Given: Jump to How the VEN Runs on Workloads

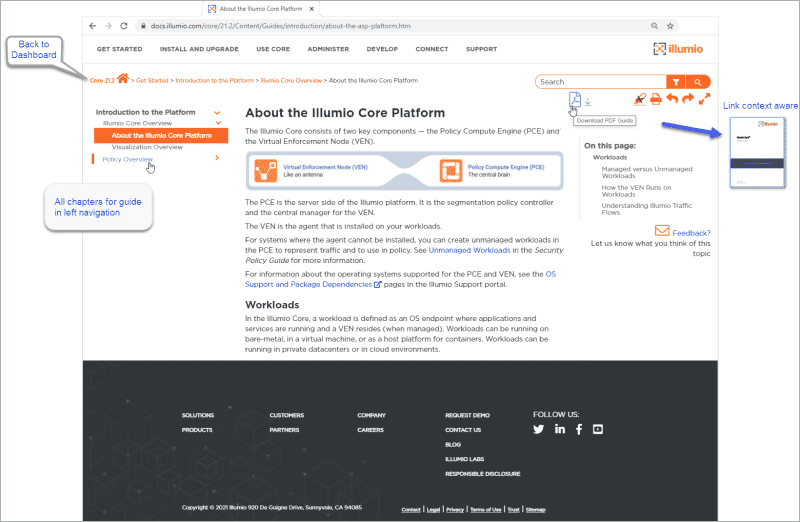Looking at the screenshot, I should click(636, 191).
